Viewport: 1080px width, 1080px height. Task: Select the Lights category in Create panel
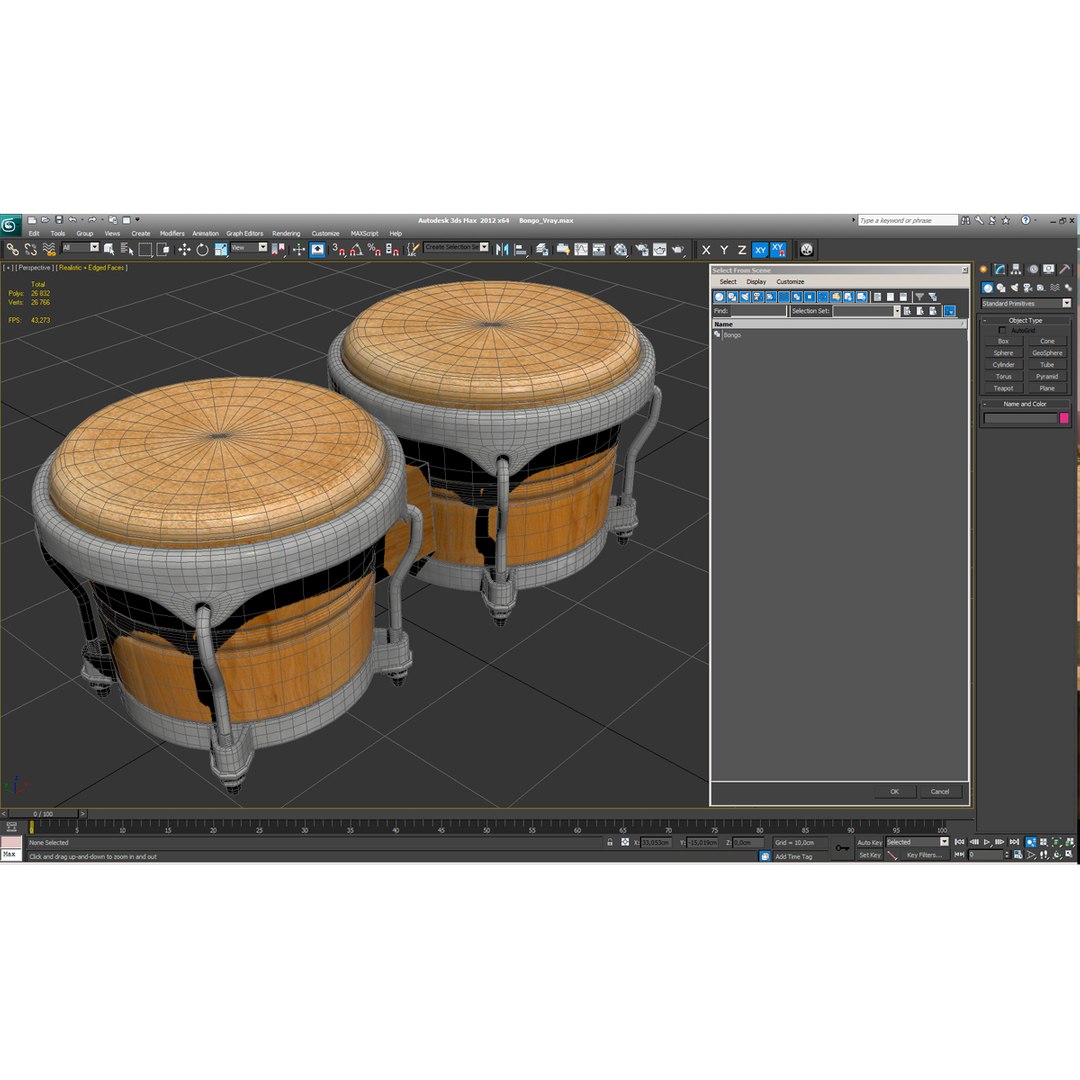[x=1014, y=288]
